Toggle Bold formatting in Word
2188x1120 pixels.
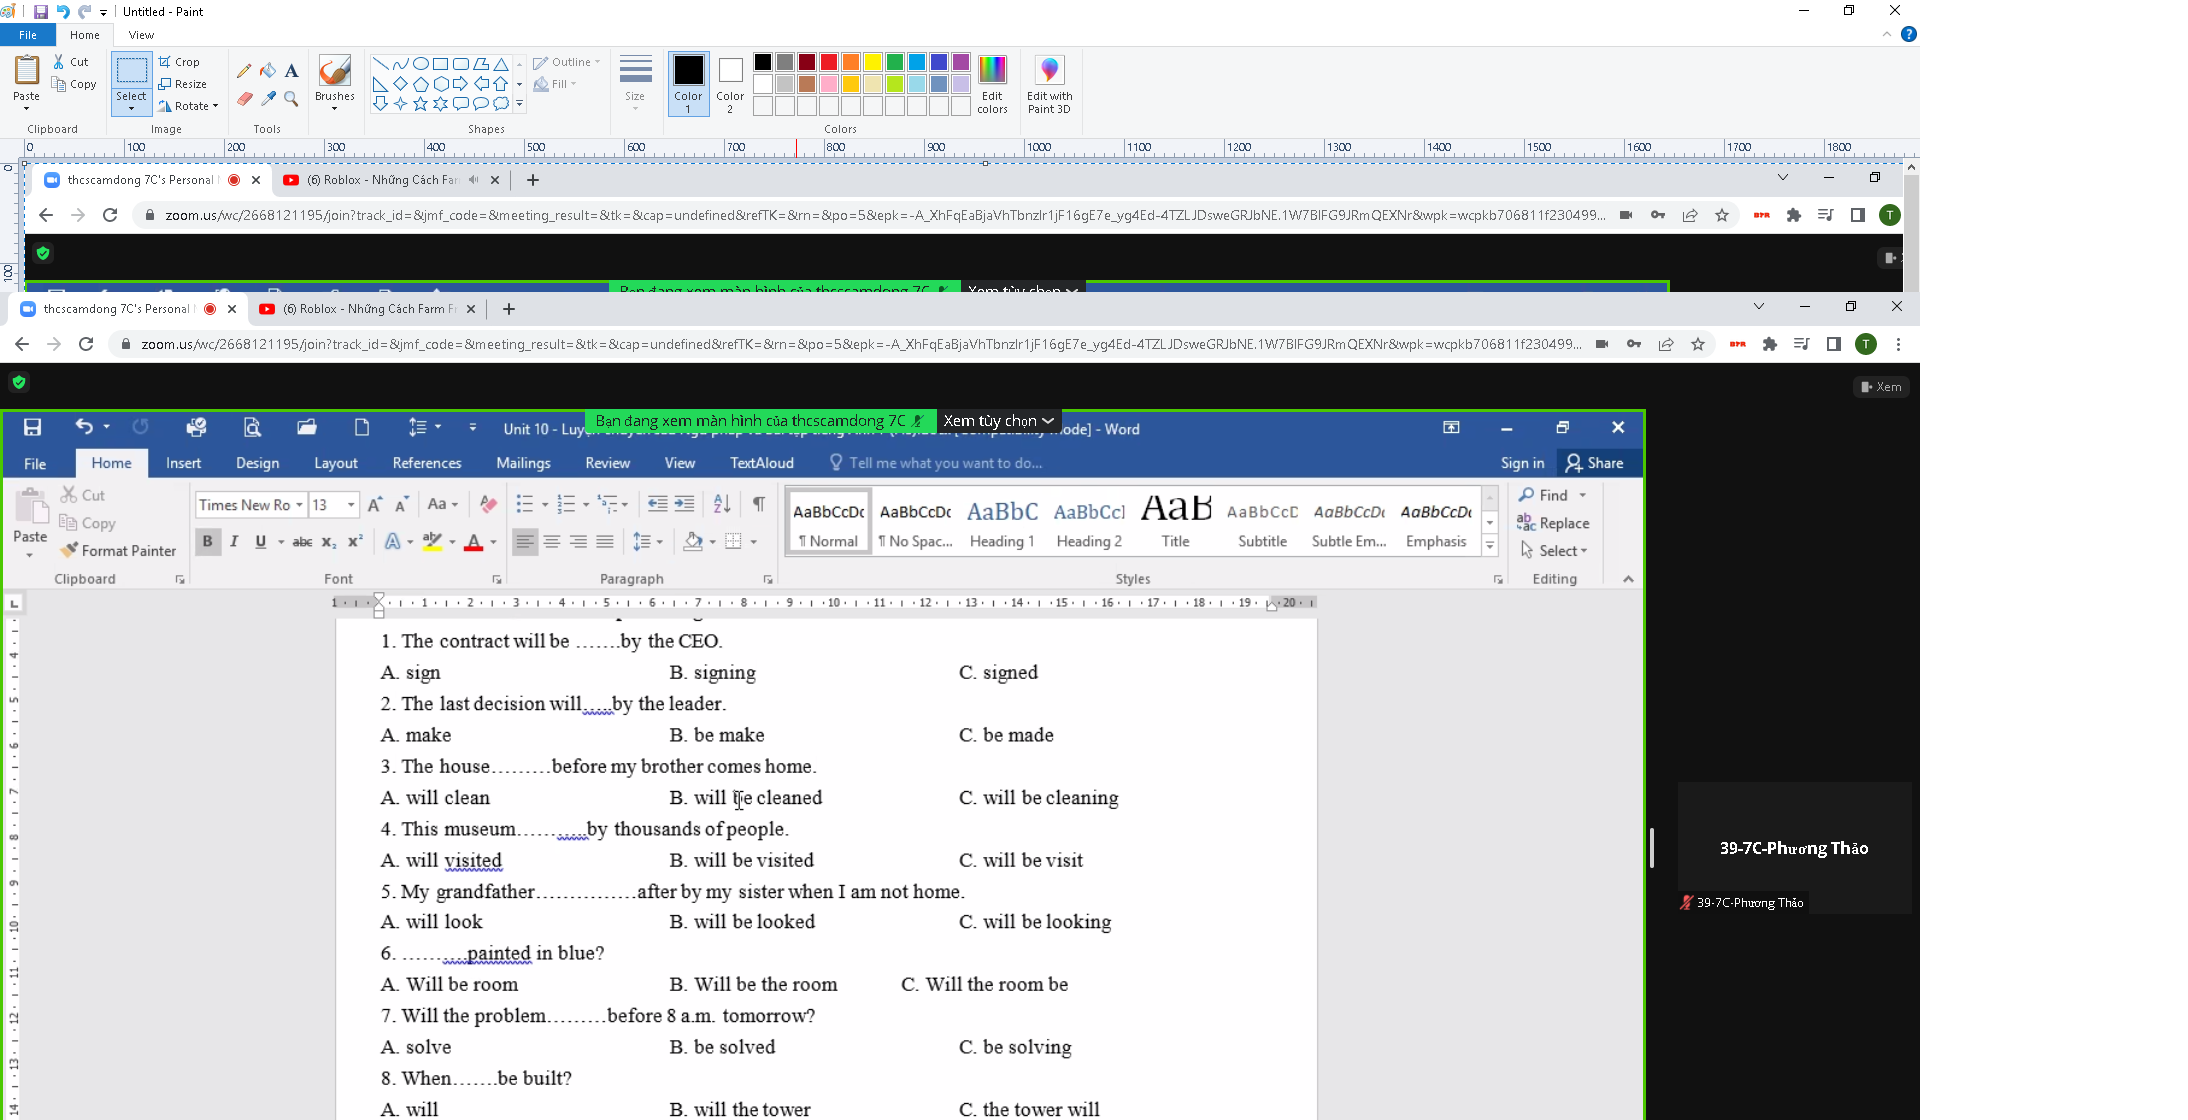[207, 541]
